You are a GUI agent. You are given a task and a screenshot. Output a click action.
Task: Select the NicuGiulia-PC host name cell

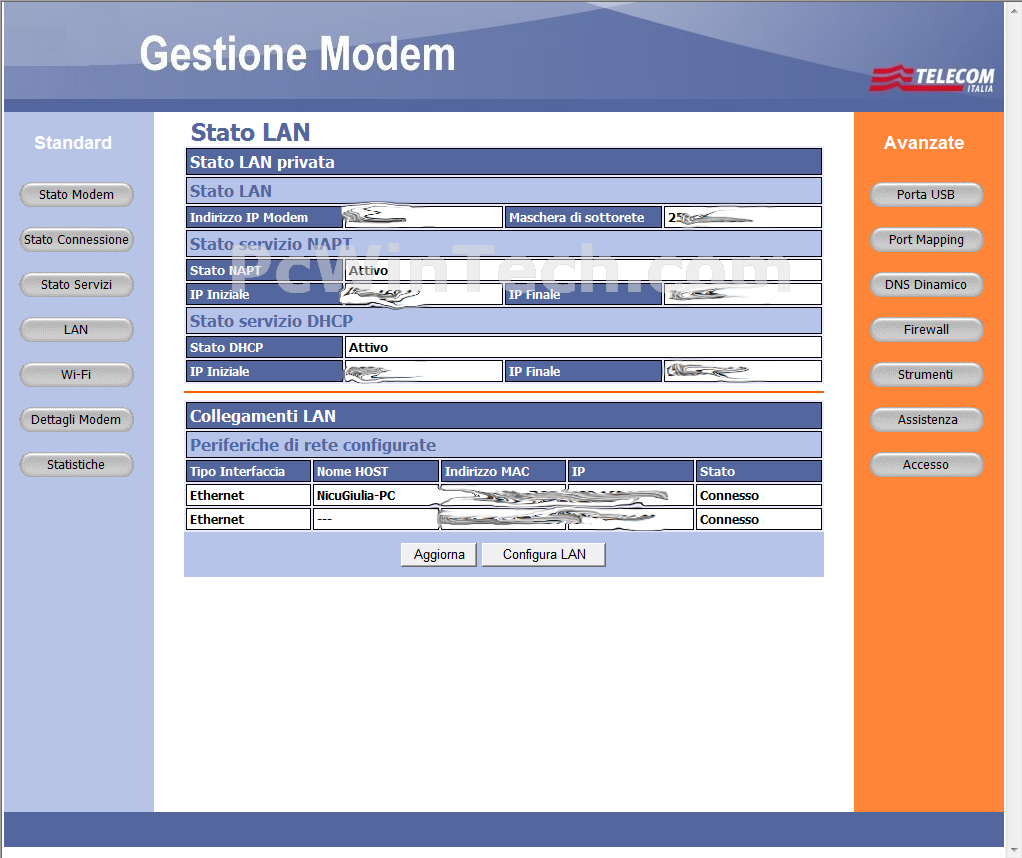click(x=376, y=496)
